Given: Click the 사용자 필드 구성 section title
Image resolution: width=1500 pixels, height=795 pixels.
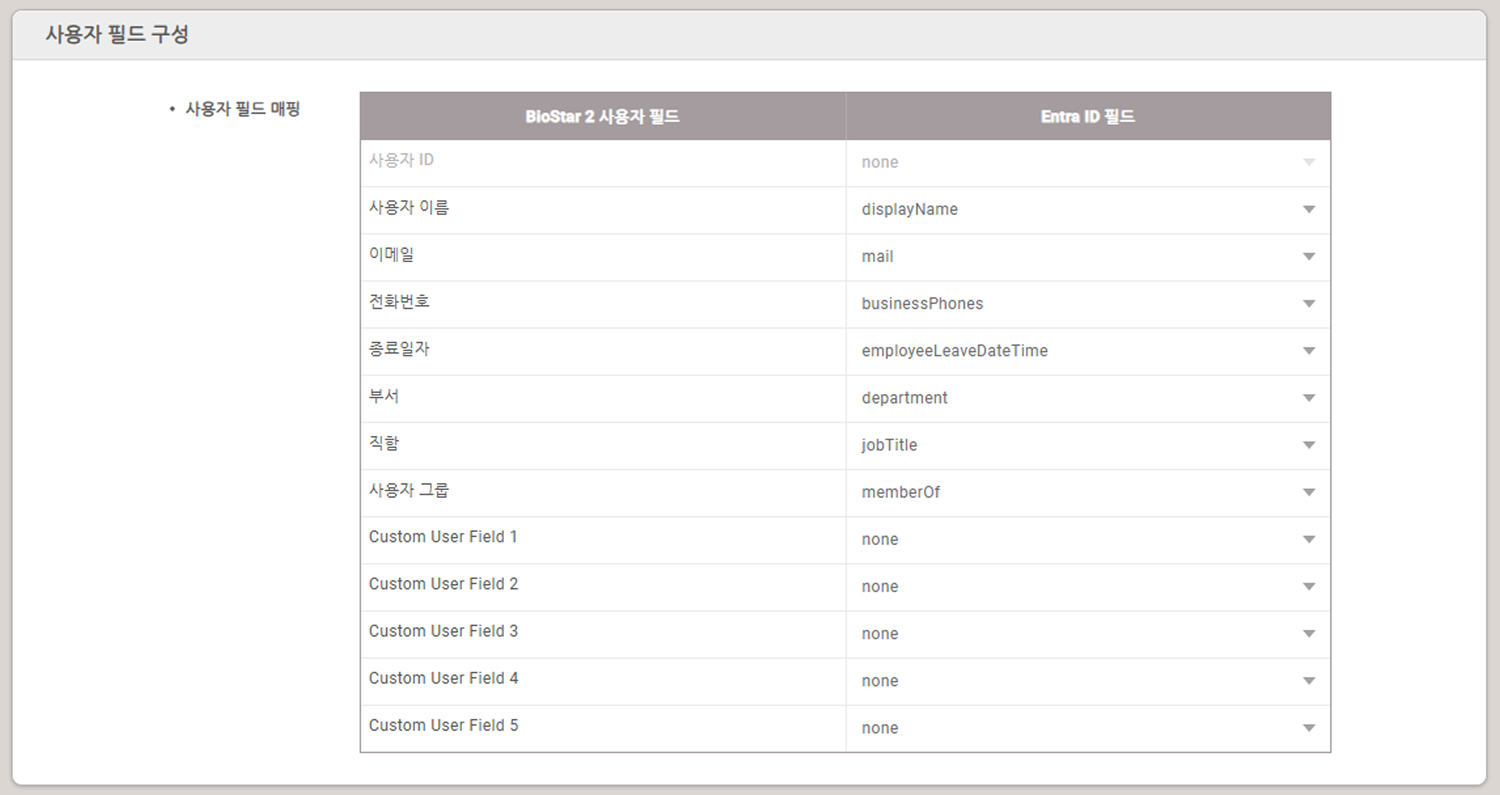Looking at the screenshot, I should coord(117,35).
